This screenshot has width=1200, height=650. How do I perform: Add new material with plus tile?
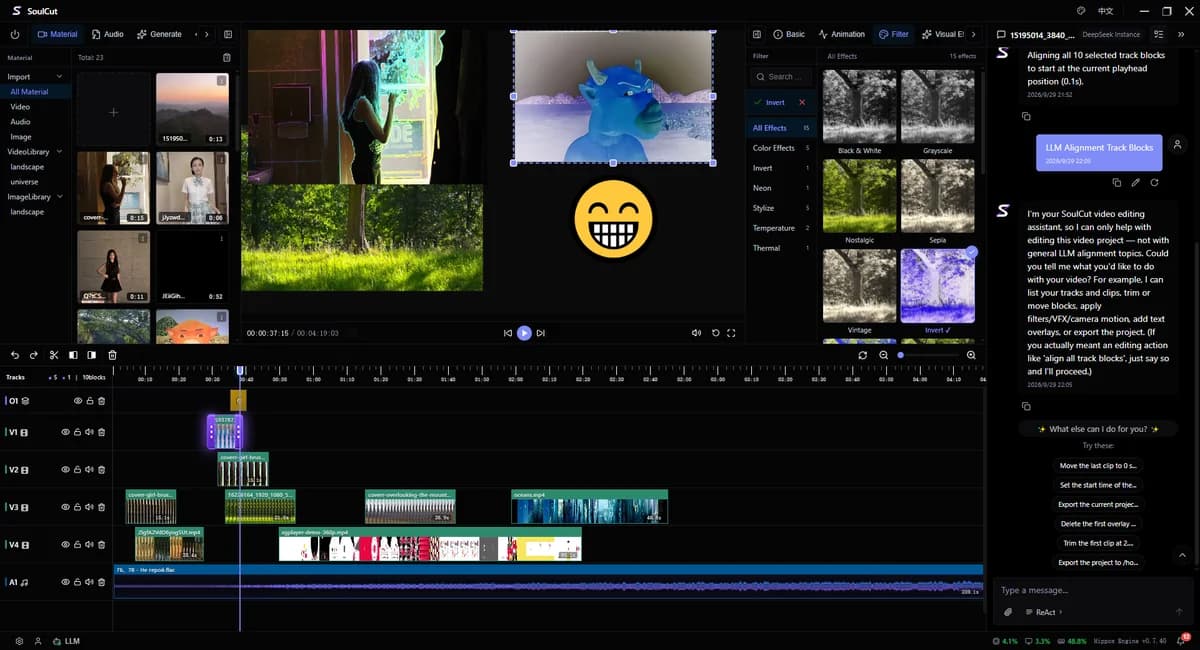[113, 112]
